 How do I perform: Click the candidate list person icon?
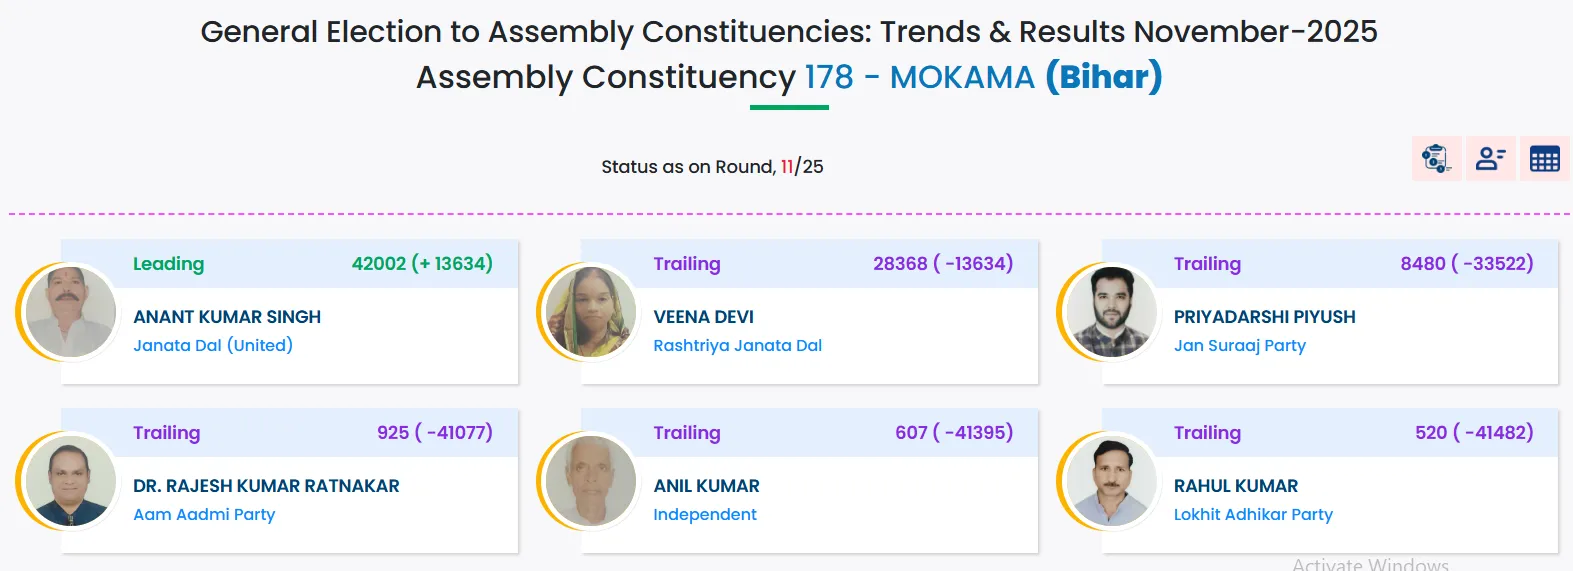coord(1490,159)
